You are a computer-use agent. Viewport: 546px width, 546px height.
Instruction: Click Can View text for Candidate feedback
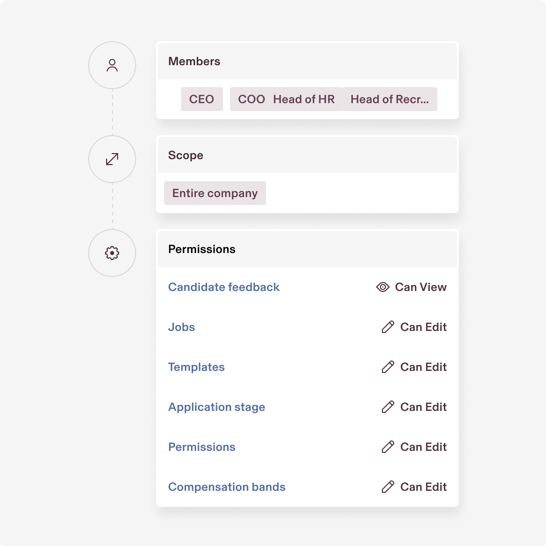point(421,287)
